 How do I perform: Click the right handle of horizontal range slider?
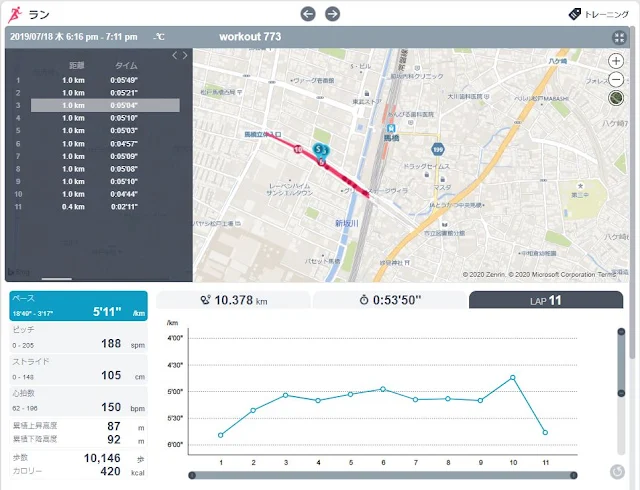(x=573, y=475)
